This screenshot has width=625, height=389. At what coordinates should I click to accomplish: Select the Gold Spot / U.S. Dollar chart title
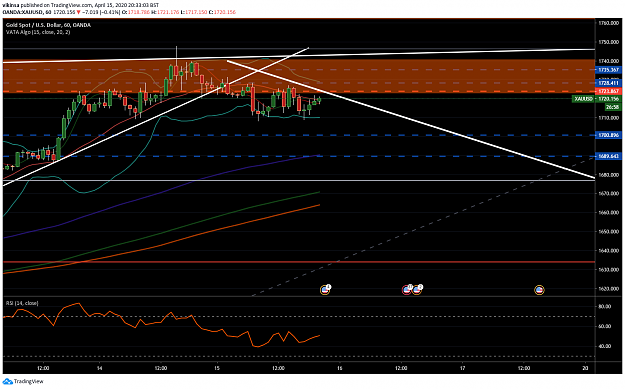coord(48,25)
